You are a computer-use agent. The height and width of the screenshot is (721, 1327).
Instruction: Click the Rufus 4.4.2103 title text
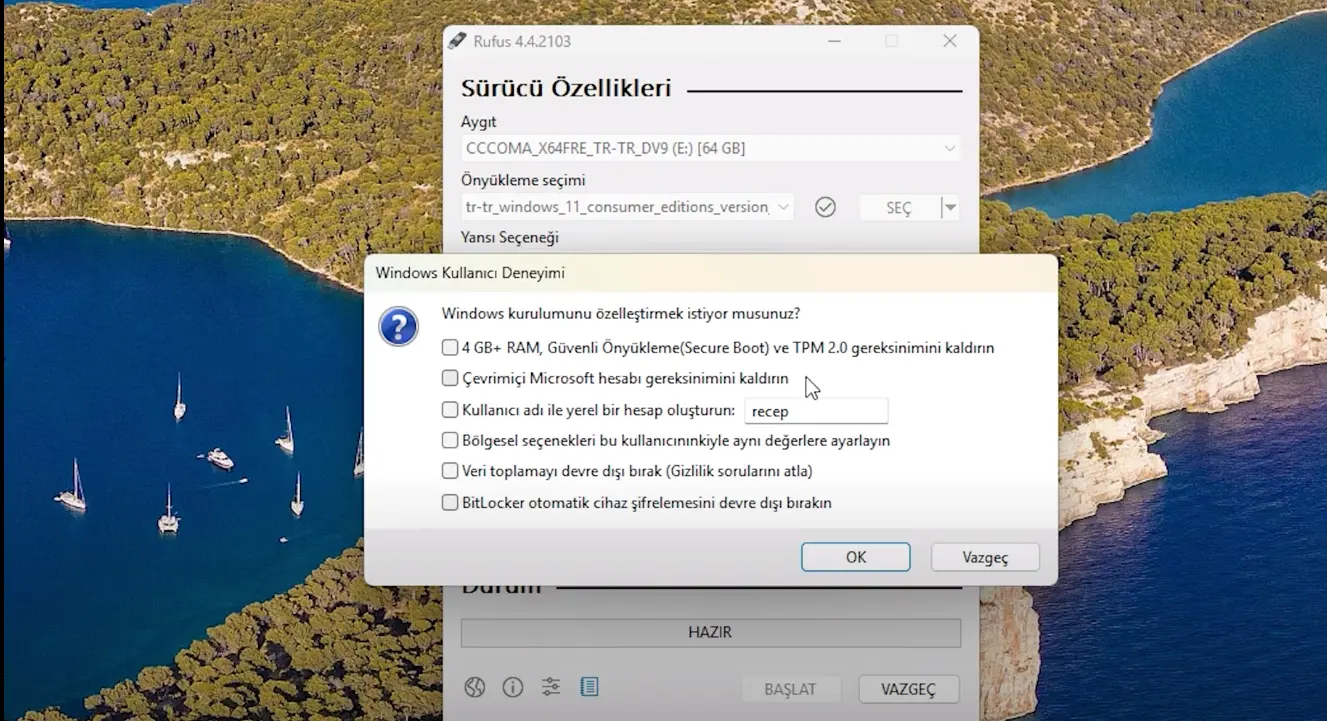point(523,41)
